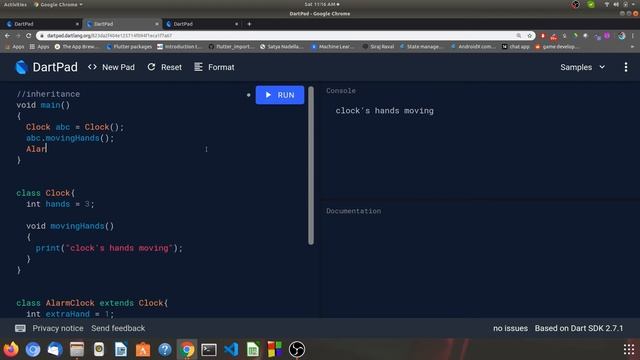Click the 'no issues' status text
Screen dimensions: 640x360
point(510,328)
